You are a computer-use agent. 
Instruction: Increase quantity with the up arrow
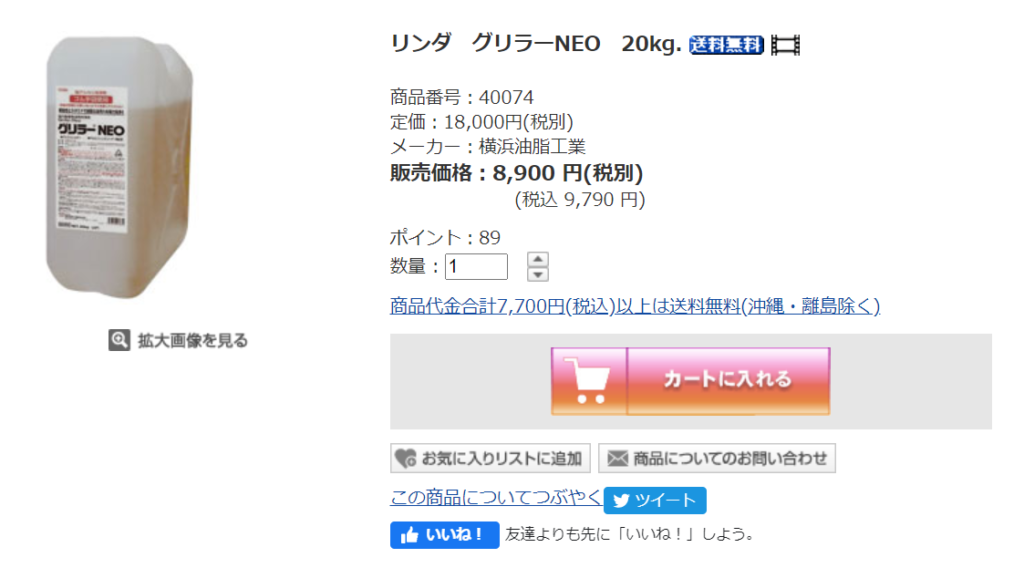tap(537, 259)
